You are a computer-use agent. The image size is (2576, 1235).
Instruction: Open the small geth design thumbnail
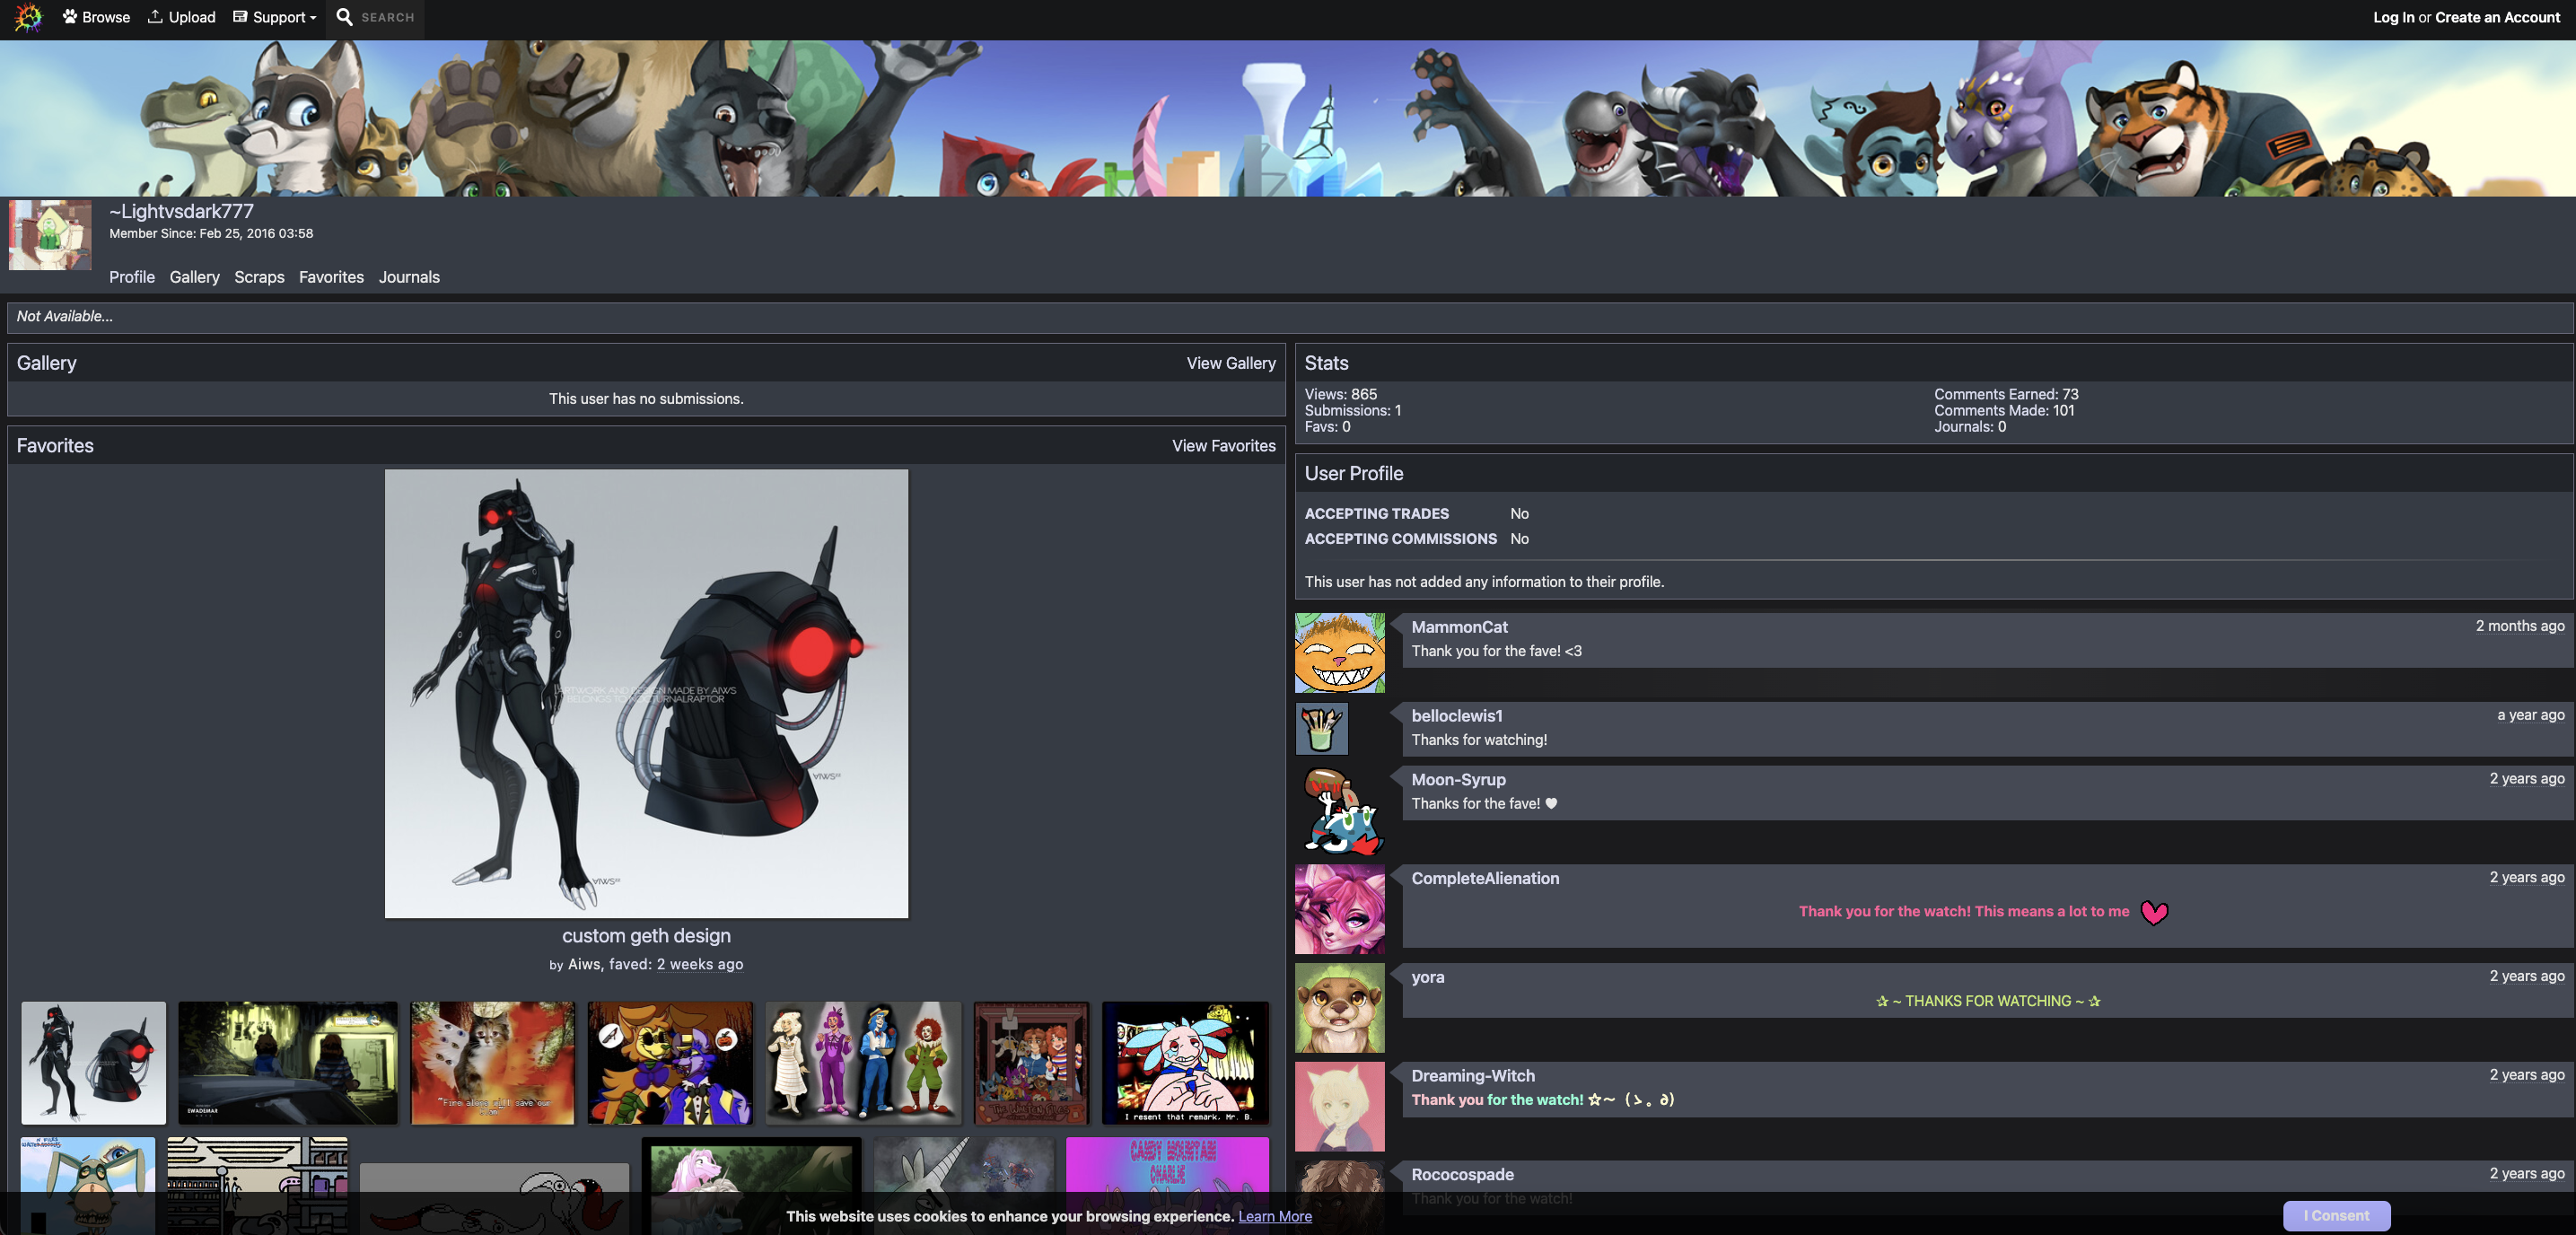tap(93, 1063)
